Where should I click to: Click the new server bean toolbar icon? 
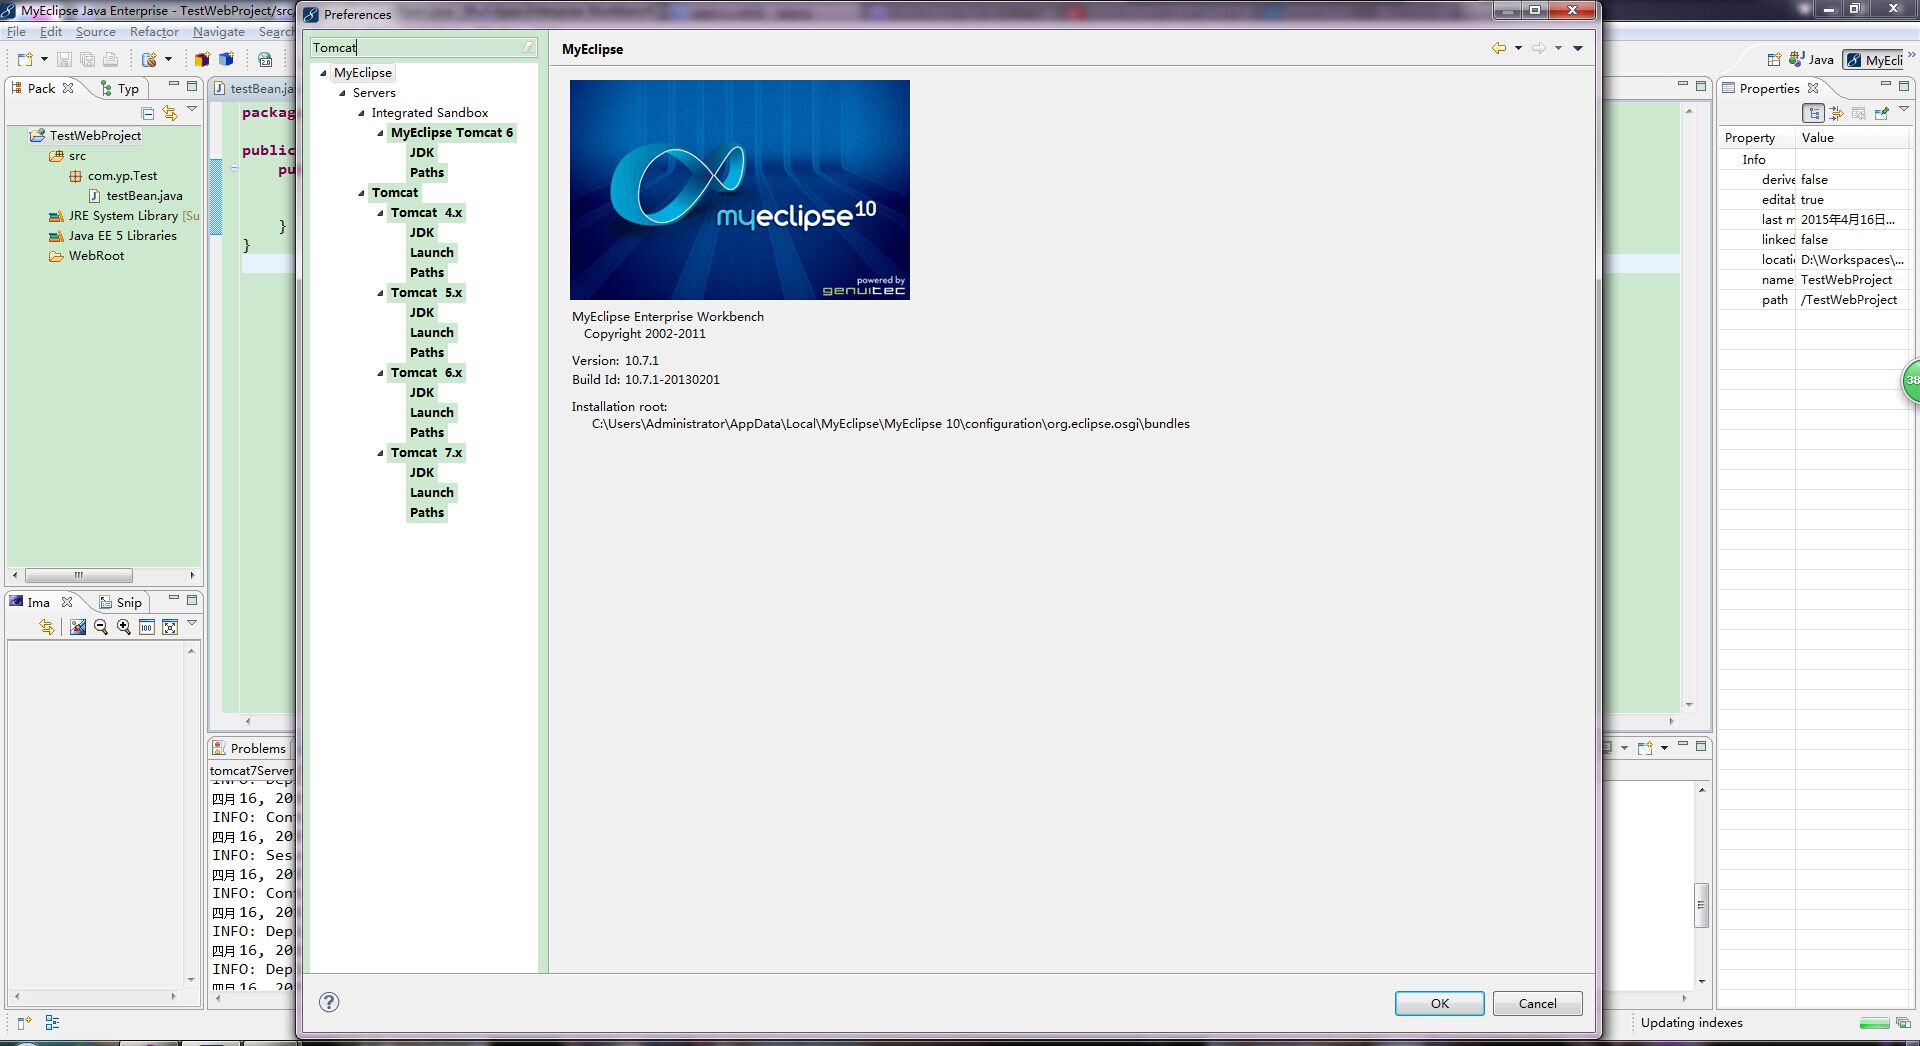pos(149,60)
